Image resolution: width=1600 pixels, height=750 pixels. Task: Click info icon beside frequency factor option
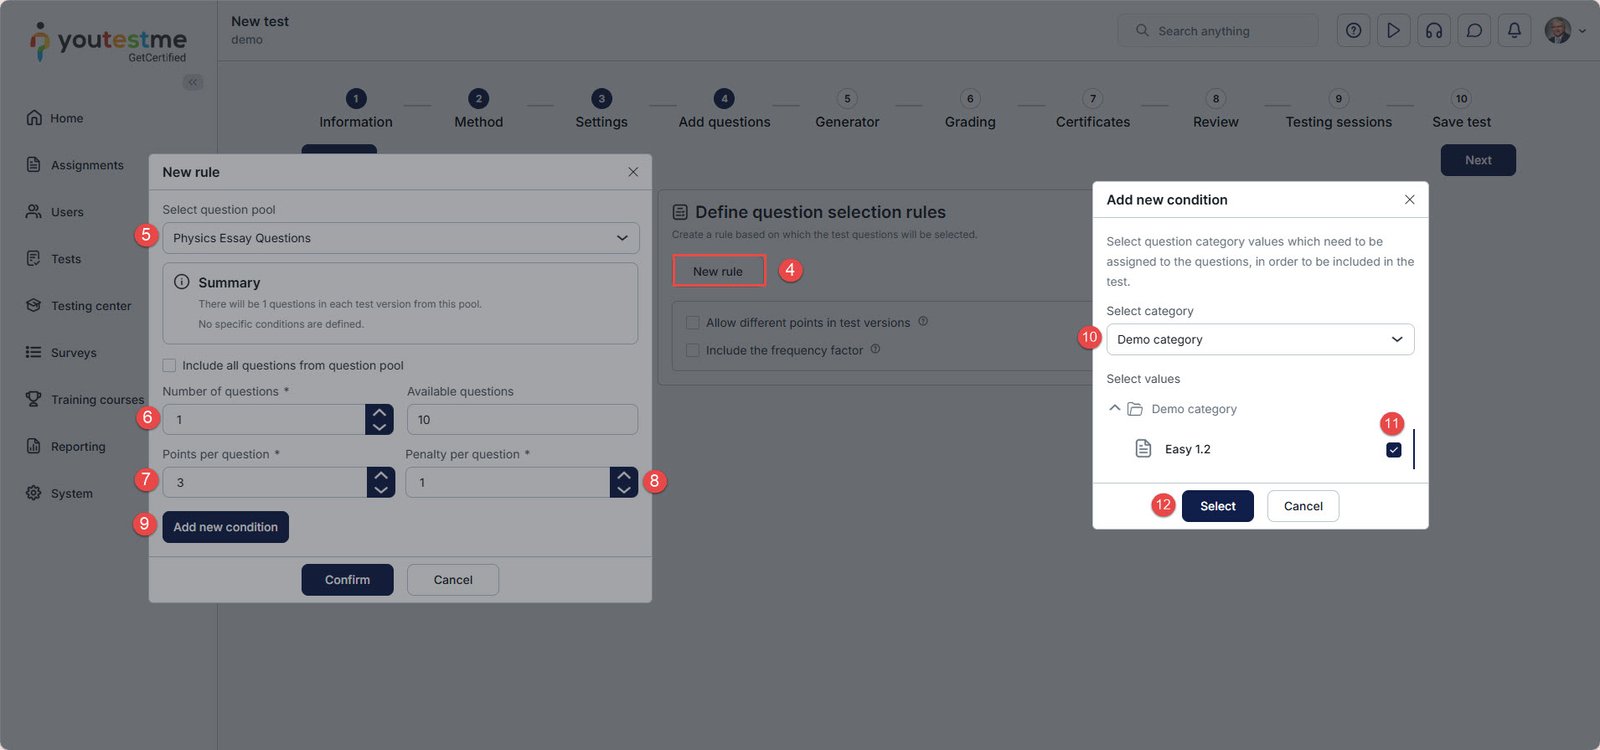coord(875,349)
